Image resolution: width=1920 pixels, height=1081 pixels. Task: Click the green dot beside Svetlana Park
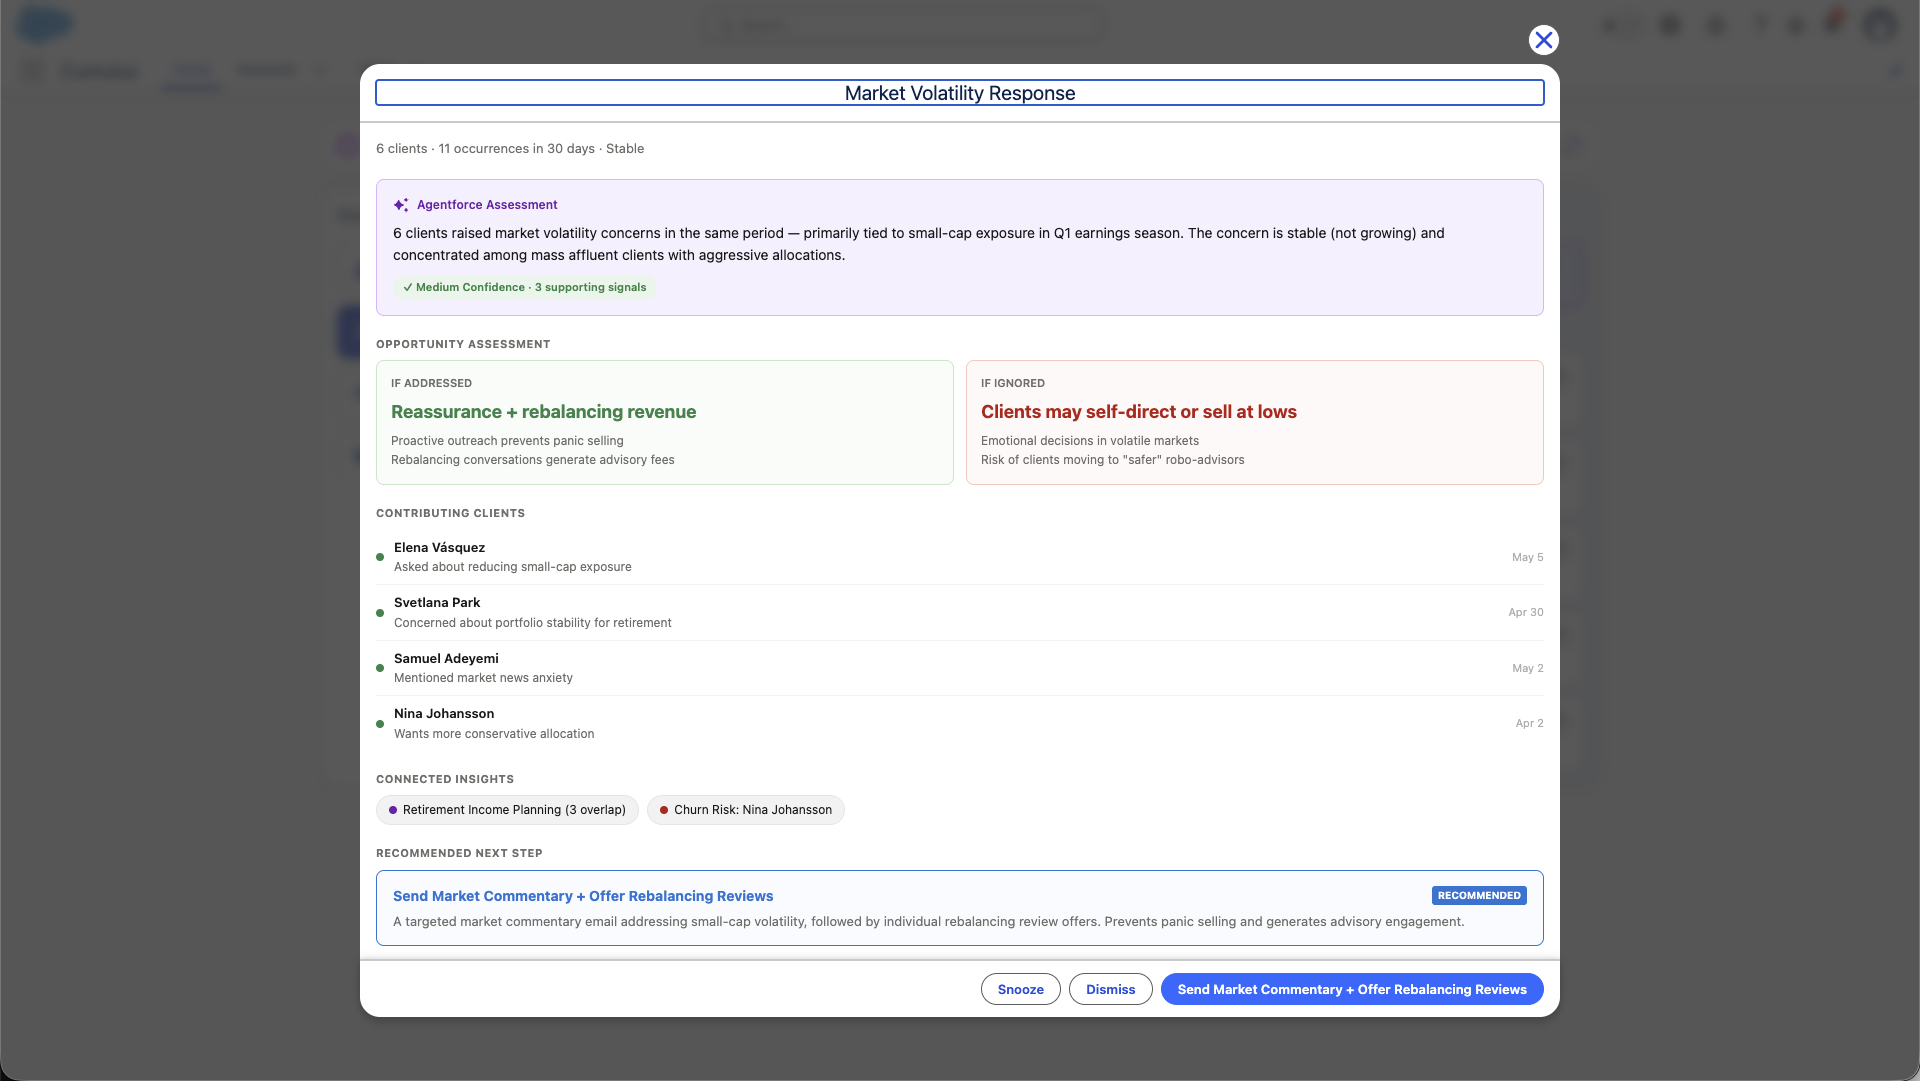tap(380, 613)
